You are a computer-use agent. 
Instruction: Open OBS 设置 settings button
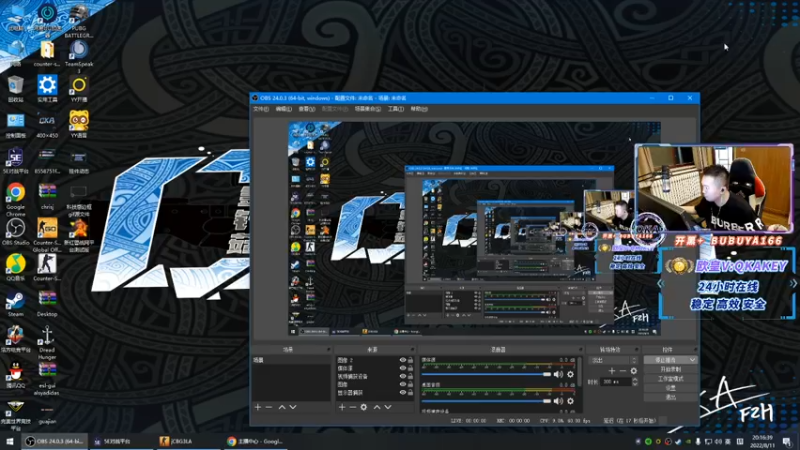click(670, 388)
